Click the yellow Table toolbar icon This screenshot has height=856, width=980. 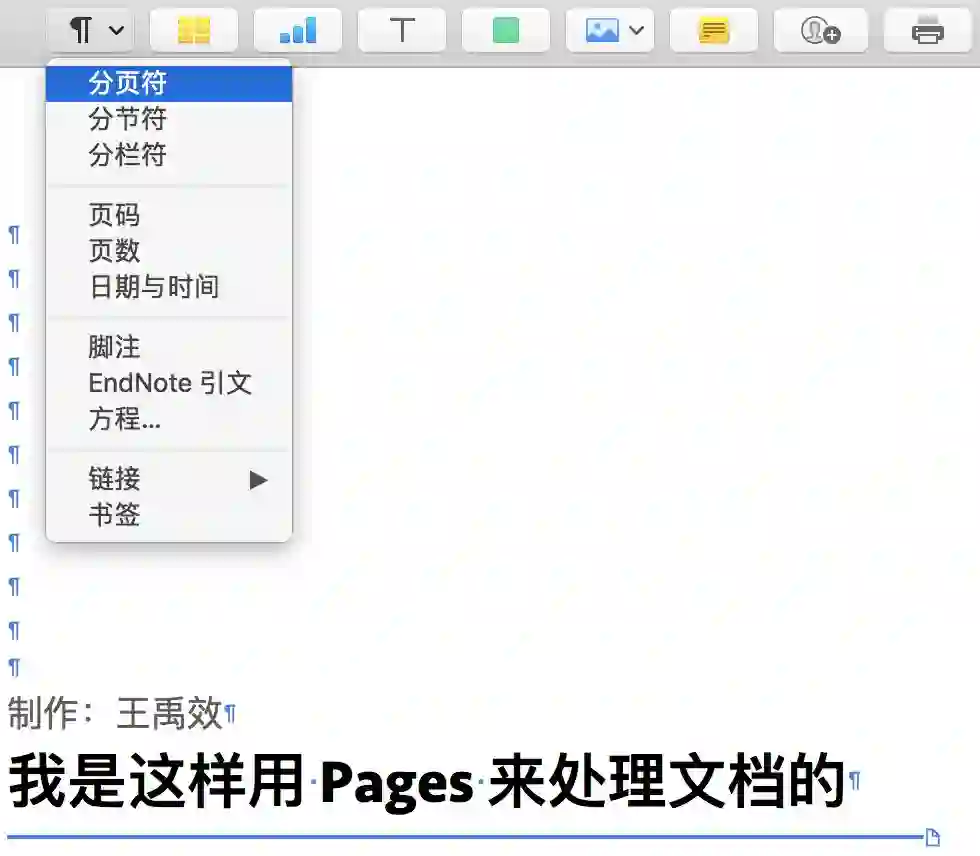click(194, 30)
